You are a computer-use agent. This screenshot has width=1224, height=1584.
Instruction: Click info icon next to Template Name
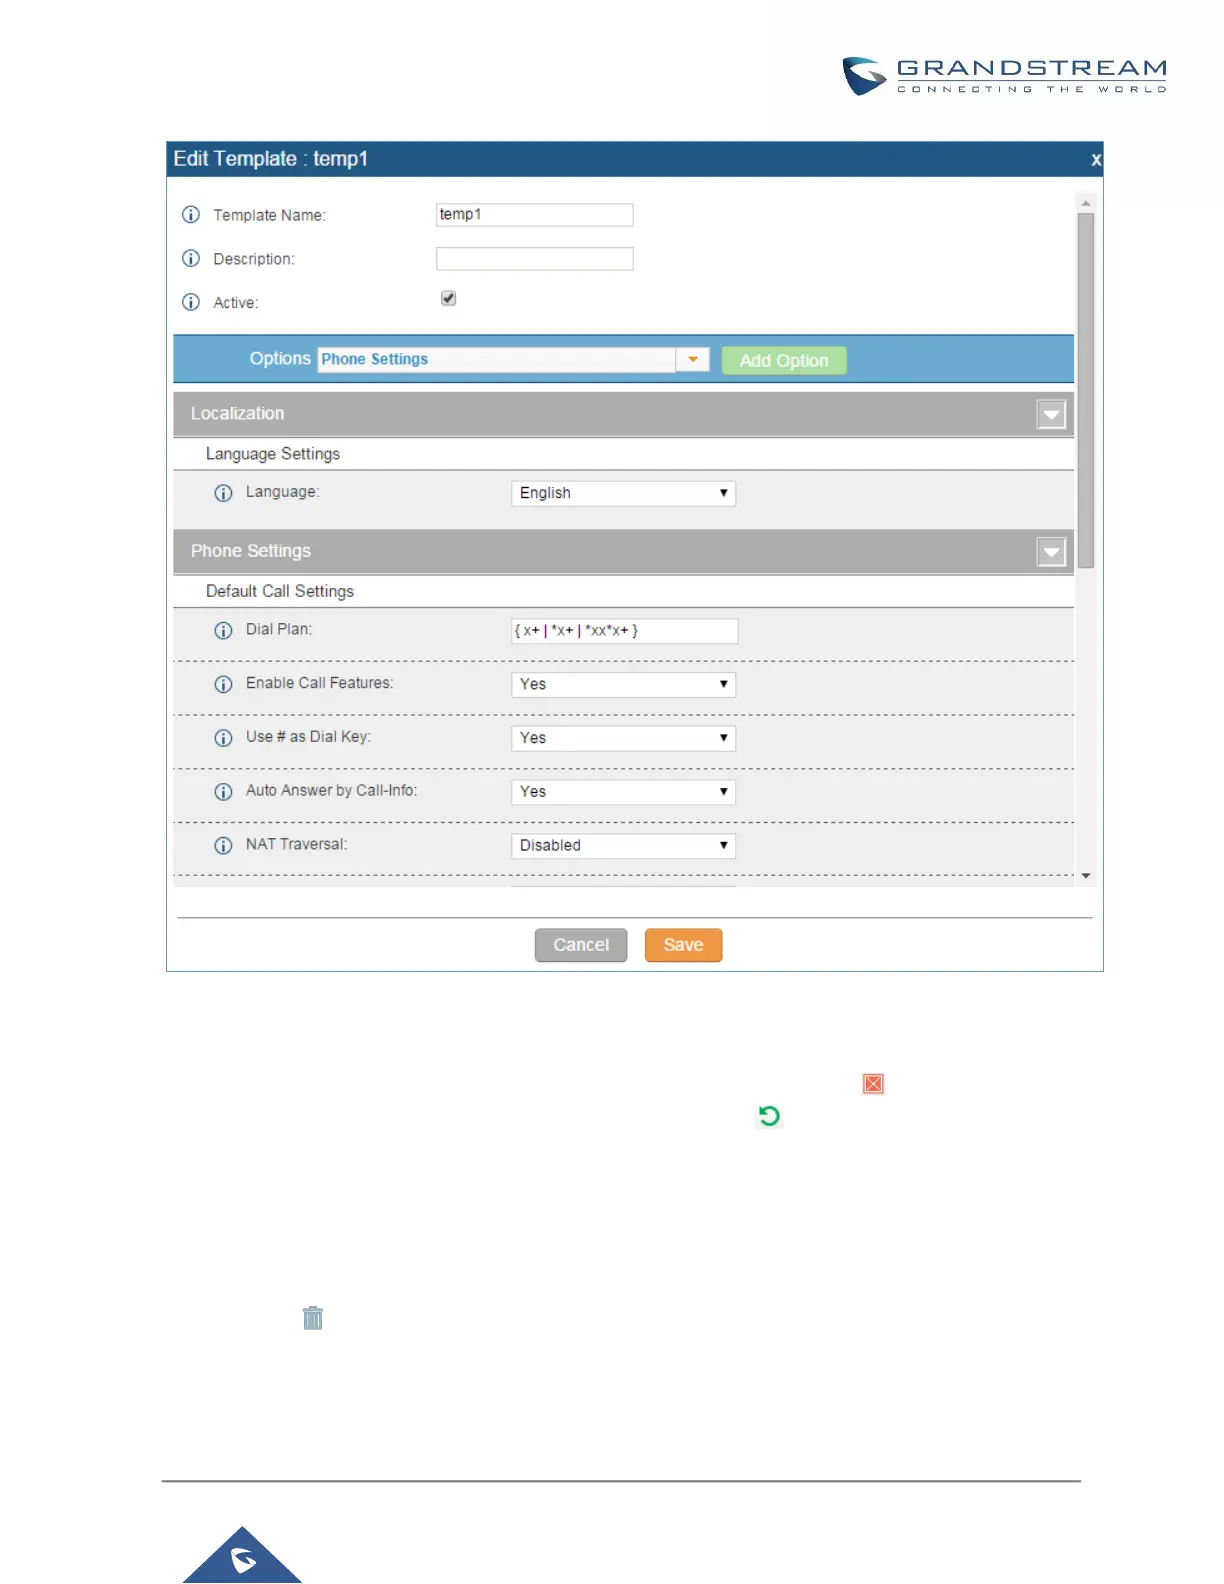191,215
